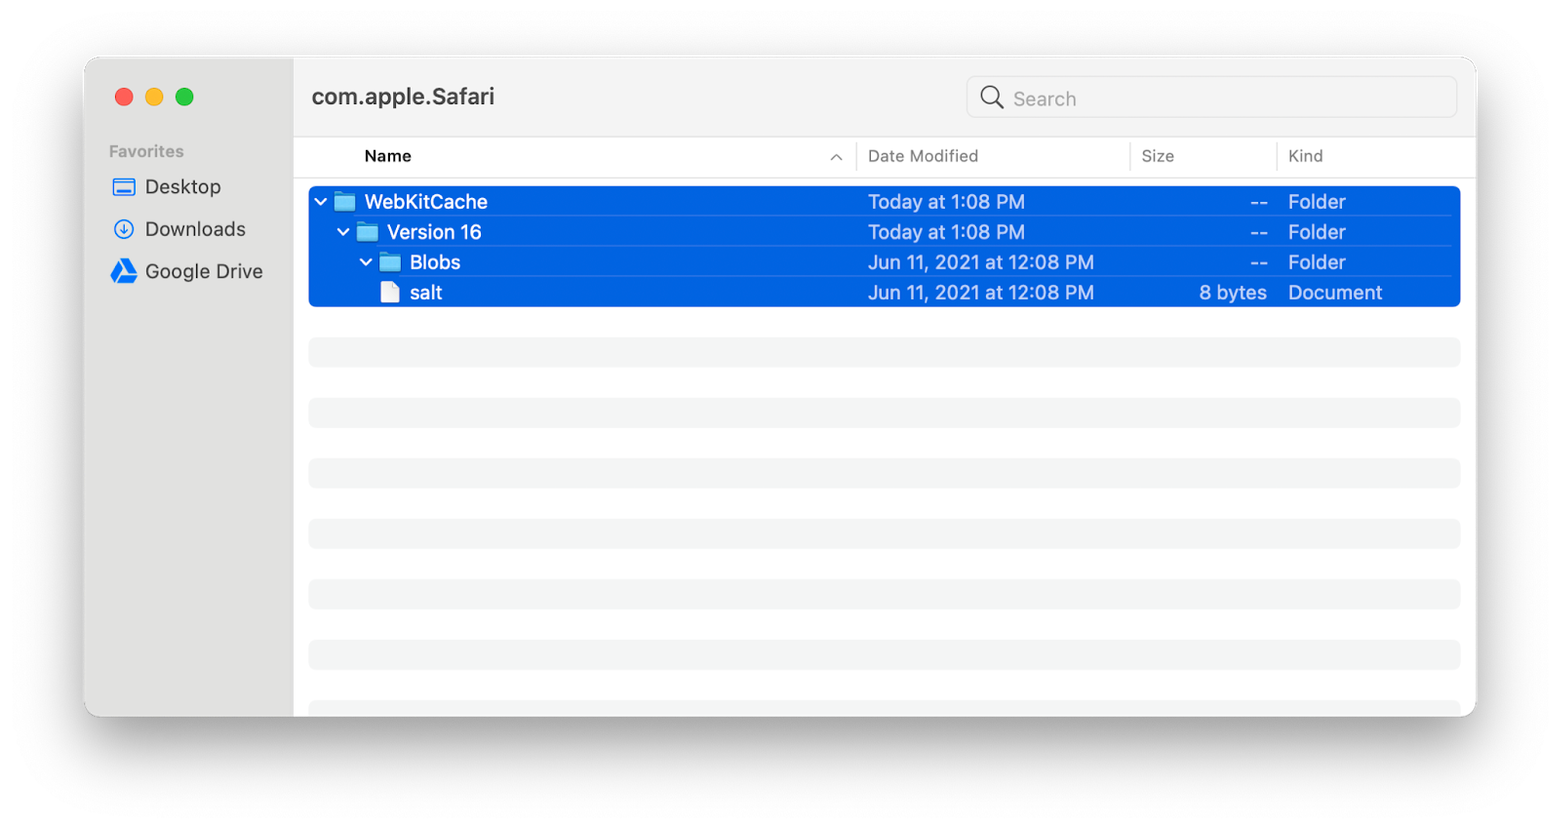Click the Google Drive triangle icon
This screenshot has height=829, width=1560.
point(124,271)
